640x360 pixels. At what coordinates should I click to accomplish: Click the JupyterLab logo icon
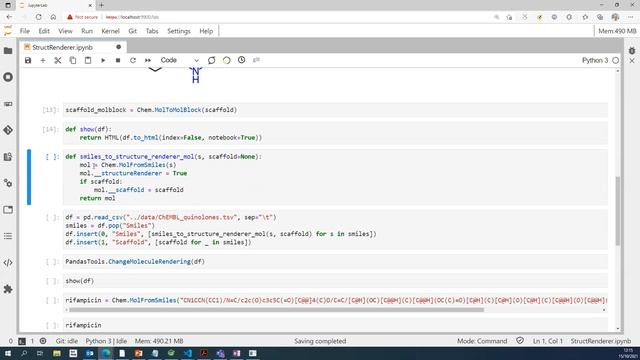click(x=8, y=31)
